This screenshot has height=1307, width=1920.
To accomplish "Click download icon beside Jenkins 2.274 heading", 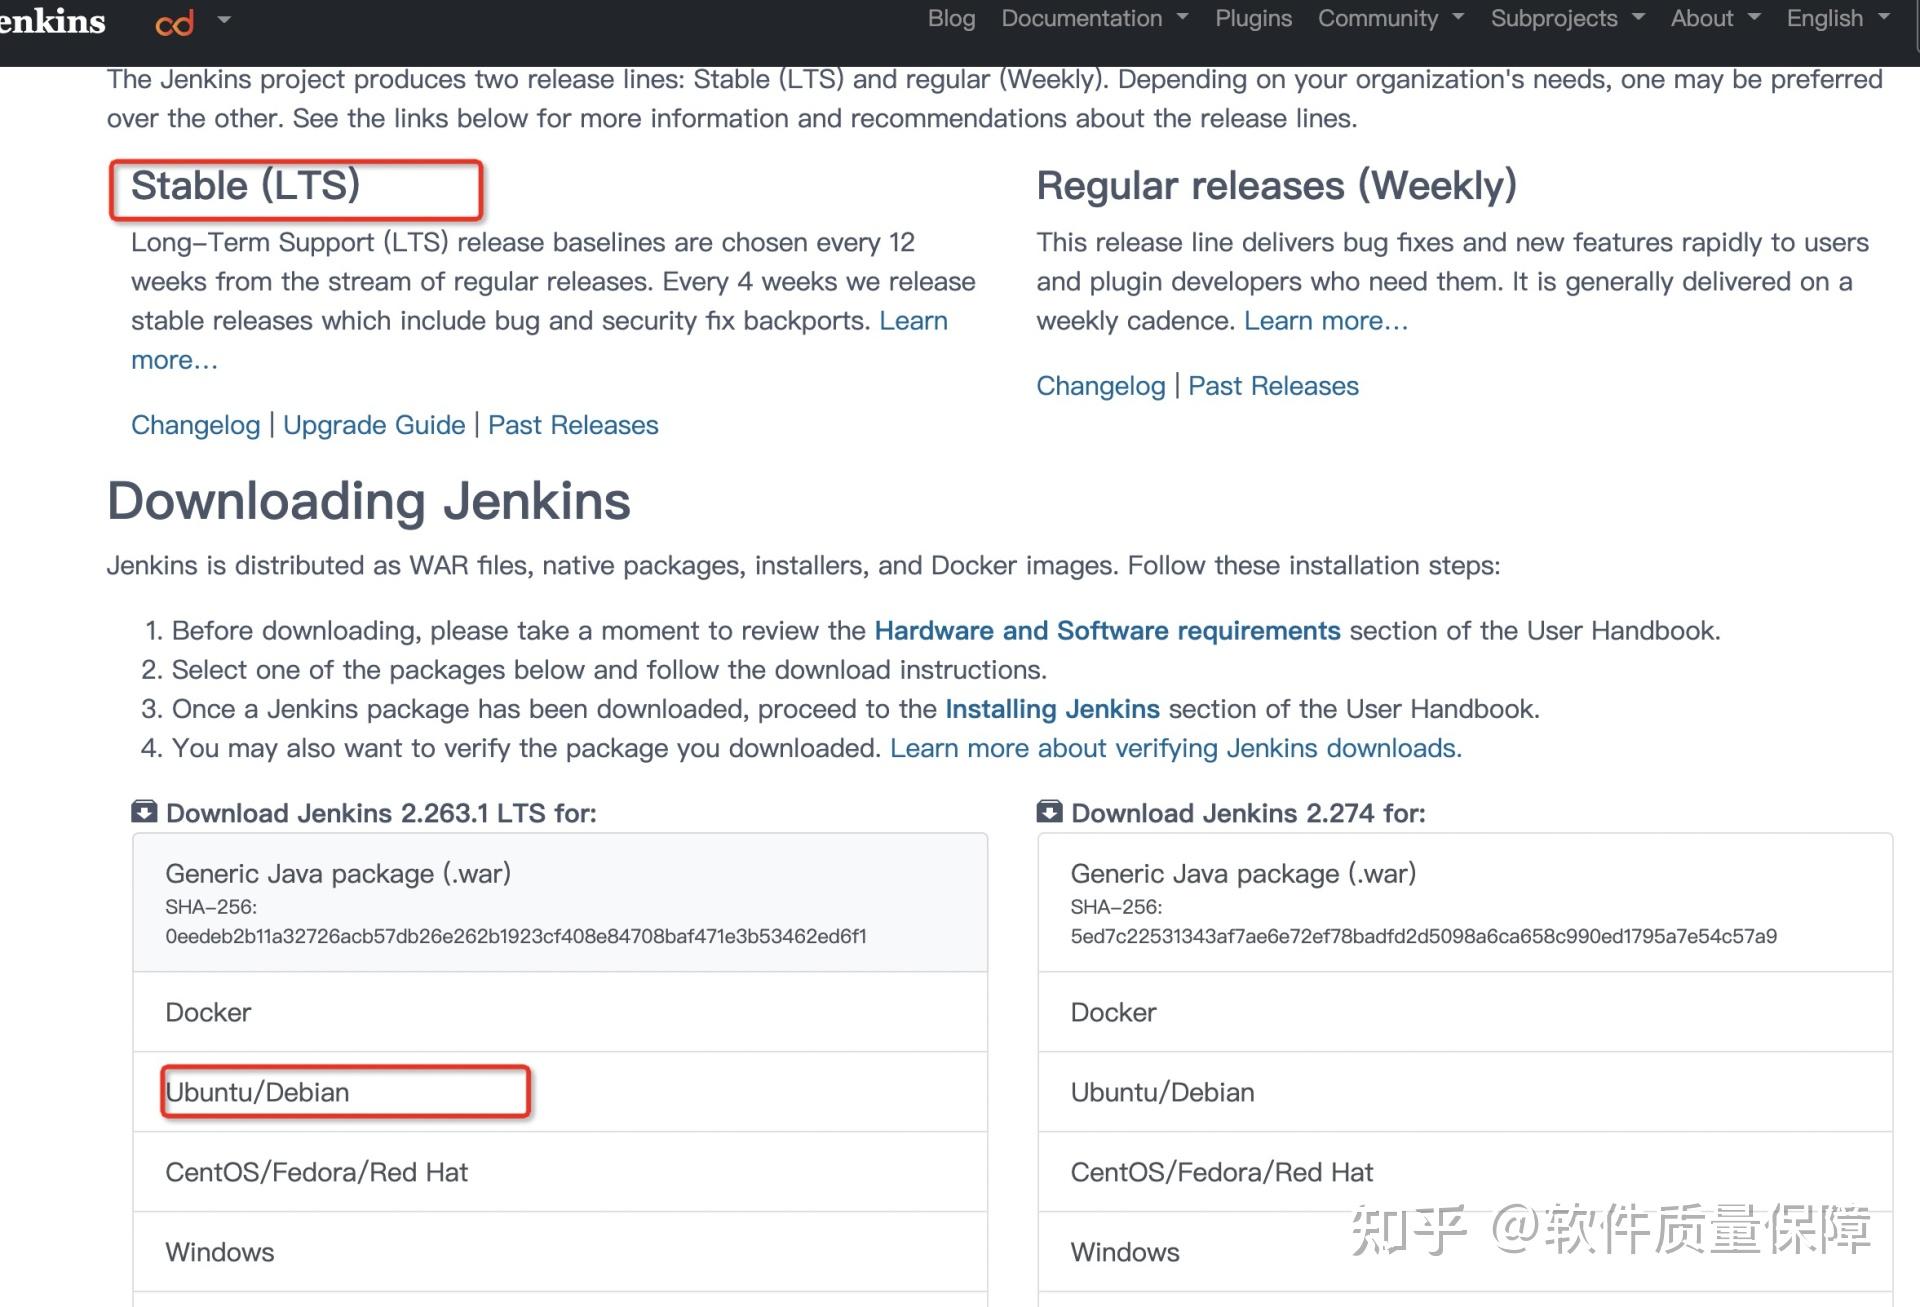I will click(1049, 811).
